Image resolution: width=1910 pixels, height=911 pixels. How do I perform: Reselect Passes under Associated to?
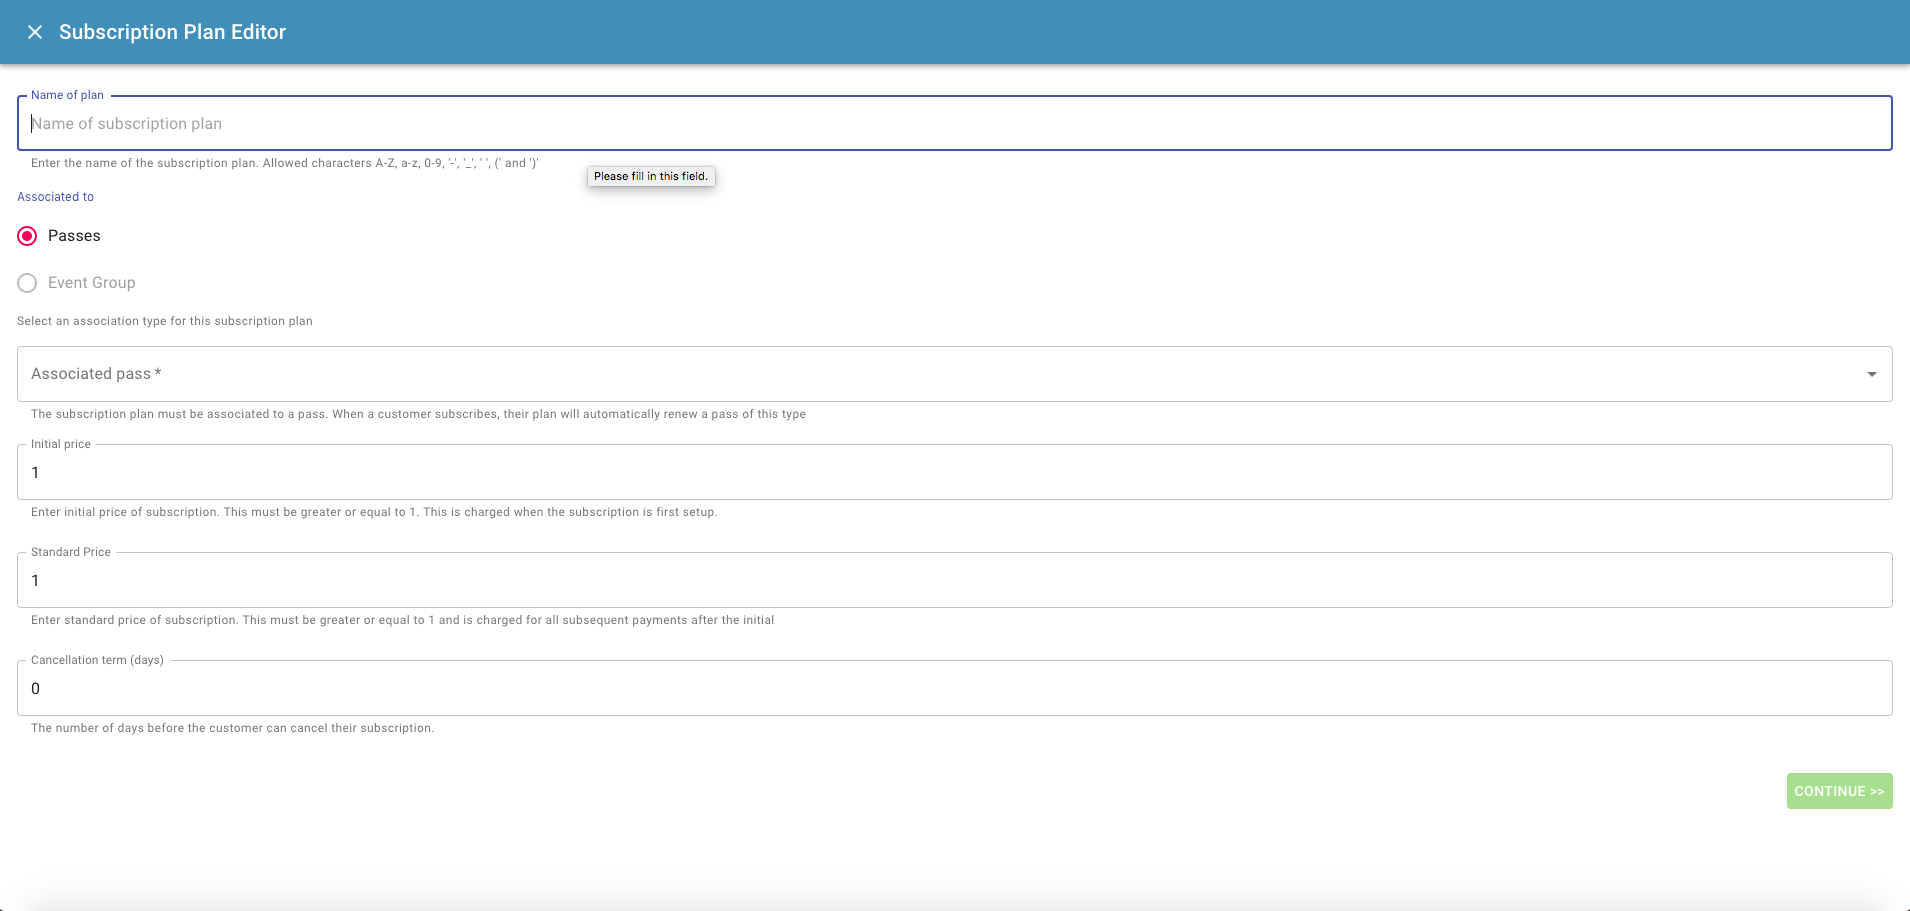(27, 235)
